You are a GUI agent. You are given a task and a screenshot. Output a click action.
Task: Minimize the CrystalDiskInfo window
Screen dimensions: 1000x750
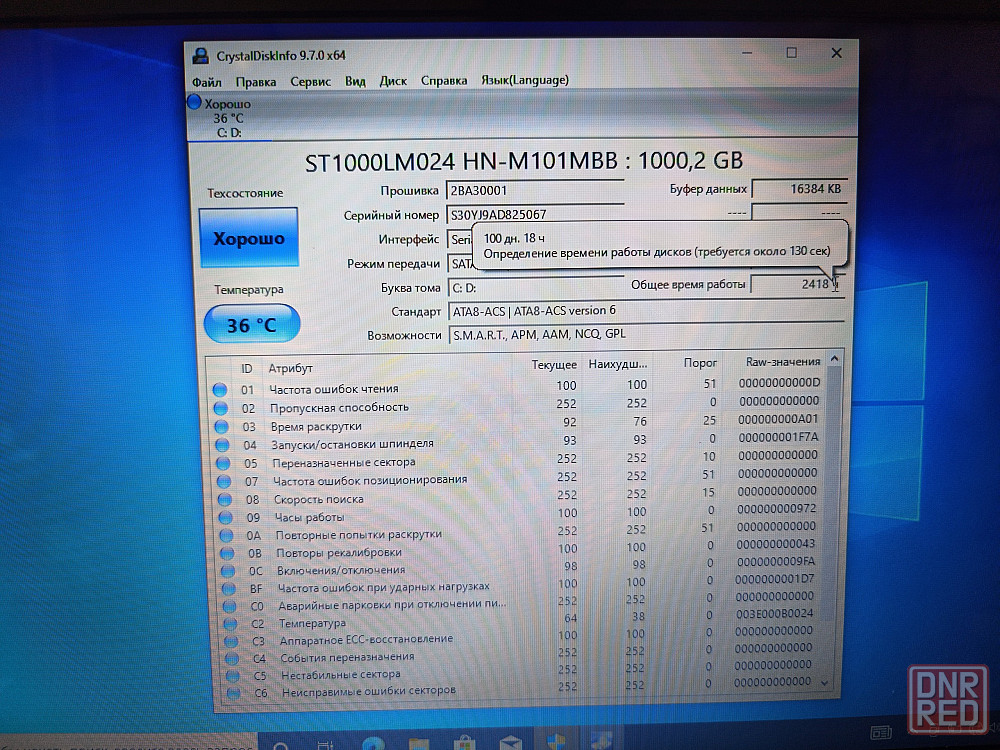pos(747,53)
